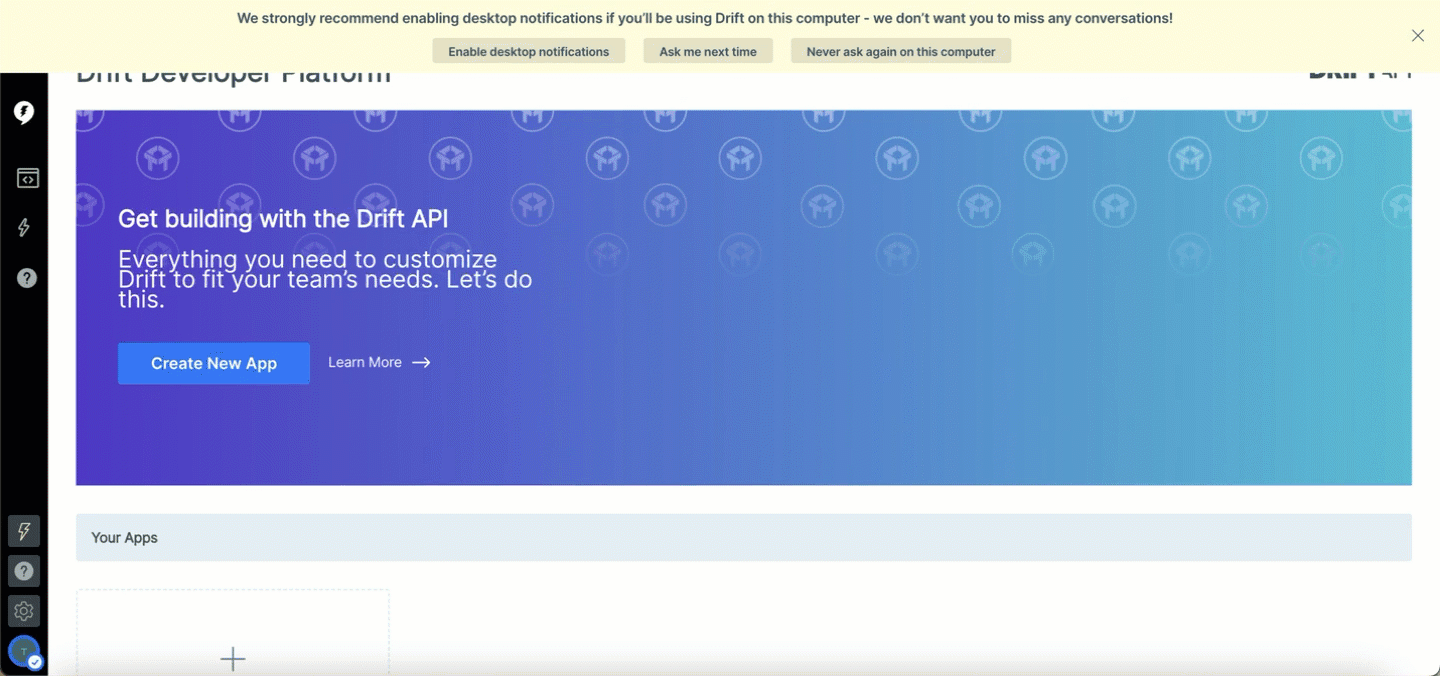1440x676 pixels.
Task: Choose Ask me next time
Action: pos(708,50)
